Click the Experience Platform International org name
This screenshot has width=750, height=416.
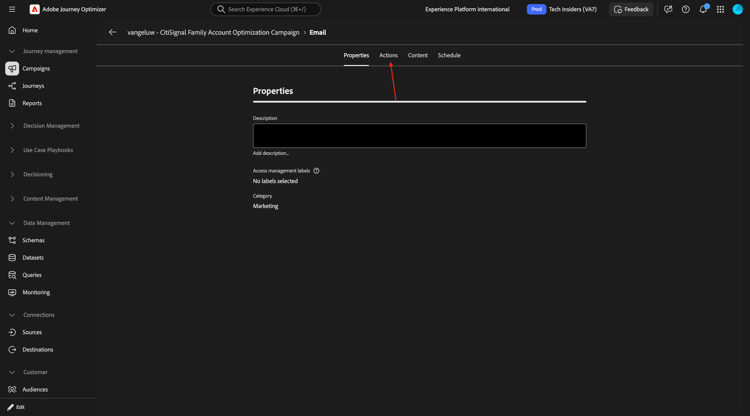(x=467, y=9)
